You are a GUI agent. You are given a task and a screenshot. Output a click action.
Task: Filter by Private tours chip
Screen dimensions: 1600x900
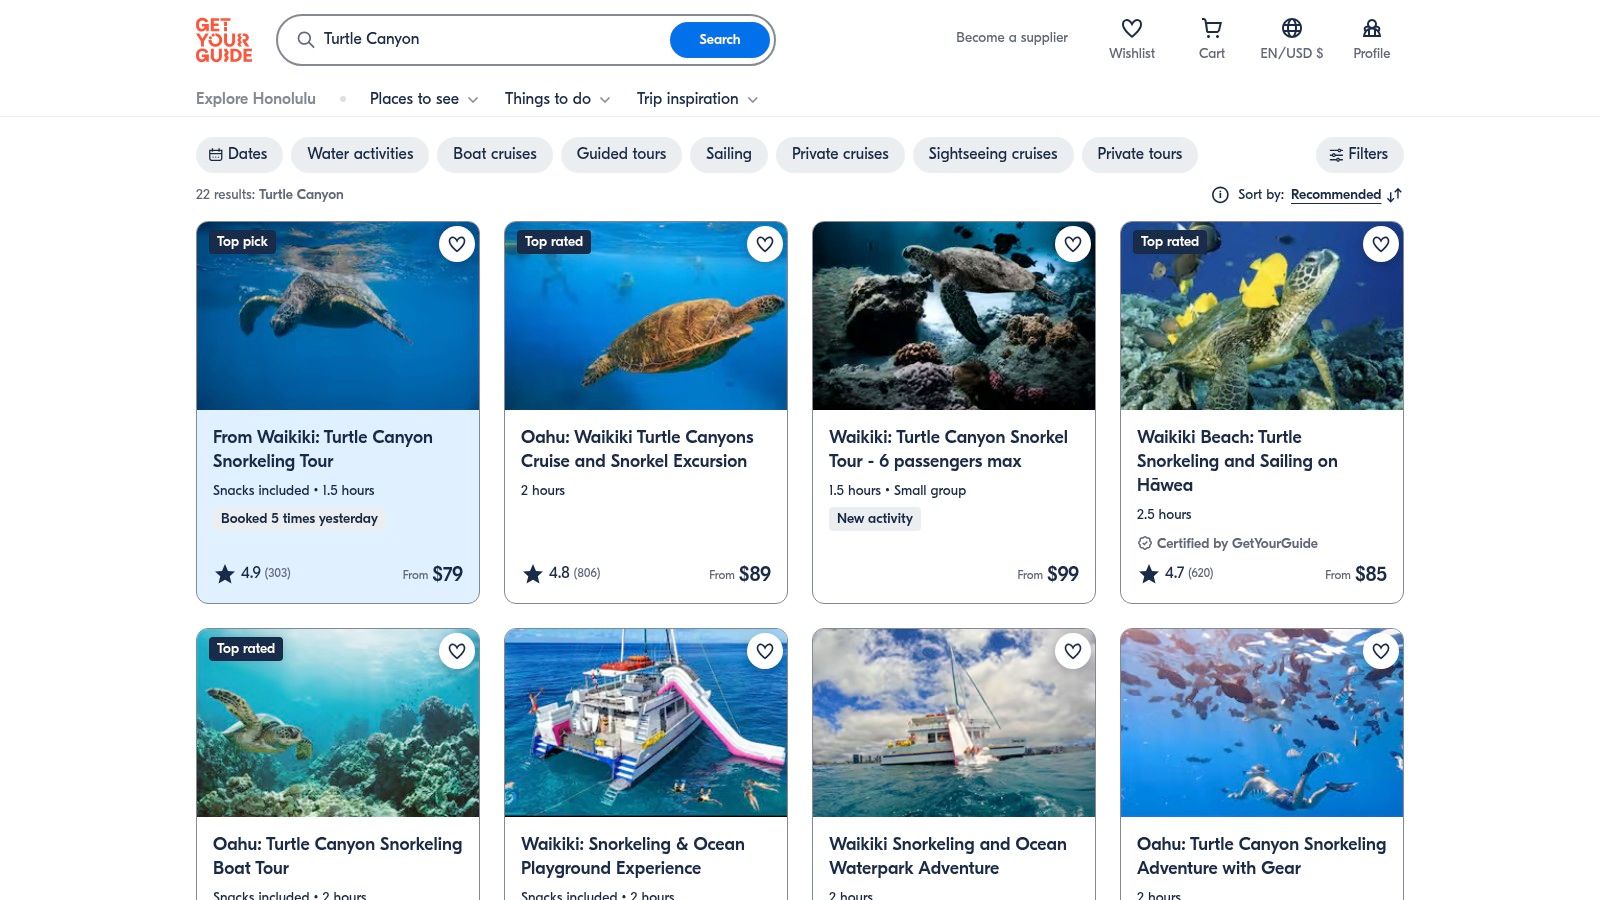(x=1140, y=154)
